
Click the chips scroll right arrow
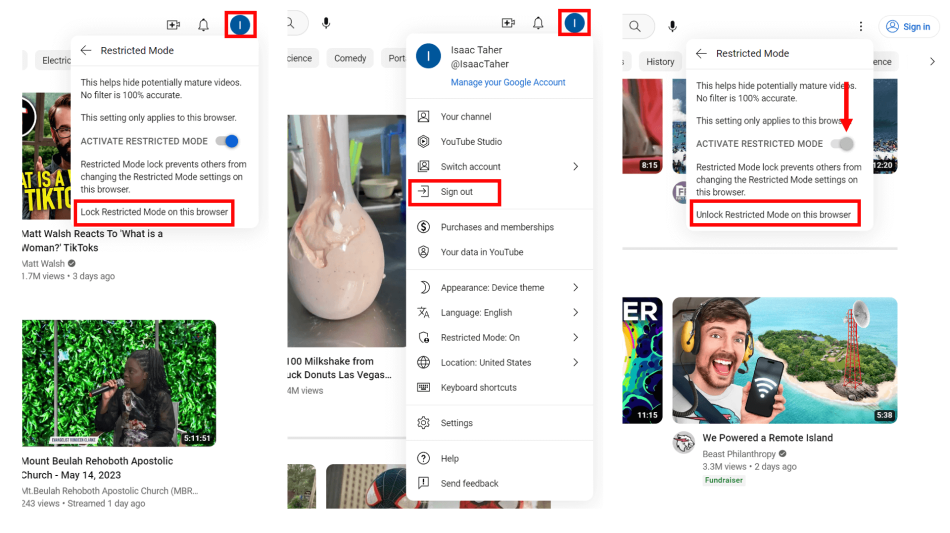coord(932,62)
